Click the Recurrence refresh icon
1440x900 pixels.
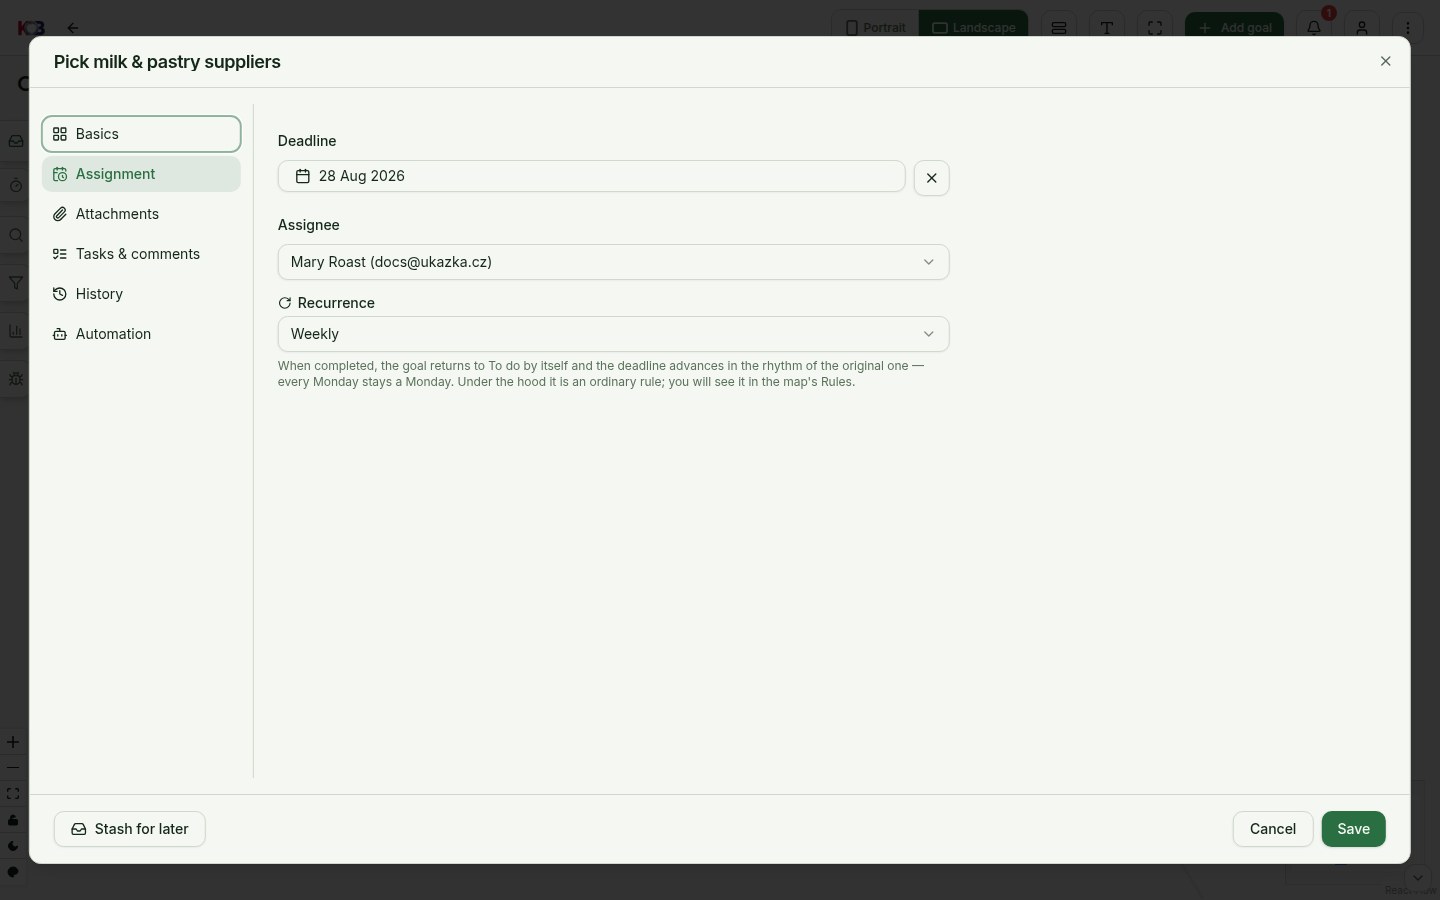coord(285,303)
